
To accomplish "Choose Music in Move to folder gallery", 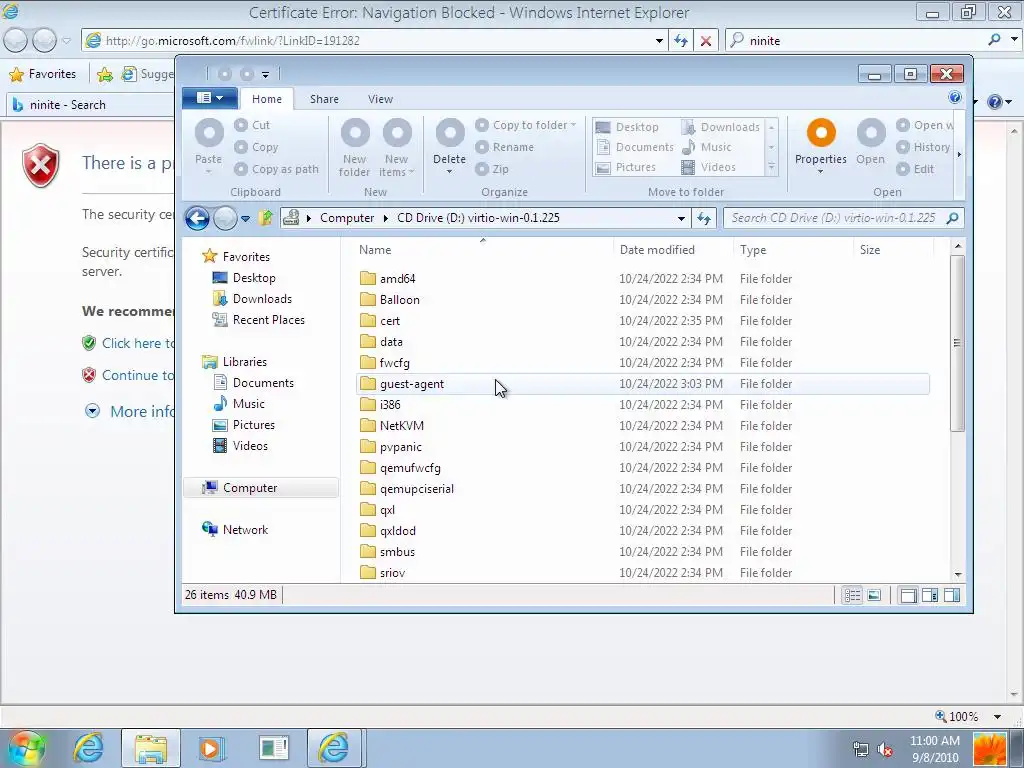I will [x=707, y=147].
